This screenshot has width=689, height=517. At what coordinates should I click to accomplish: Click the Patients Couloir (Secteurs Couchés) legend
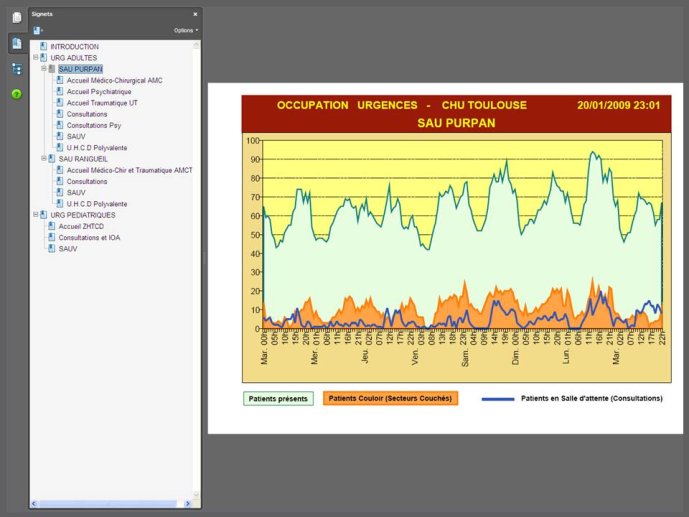(x=390, y=398)
